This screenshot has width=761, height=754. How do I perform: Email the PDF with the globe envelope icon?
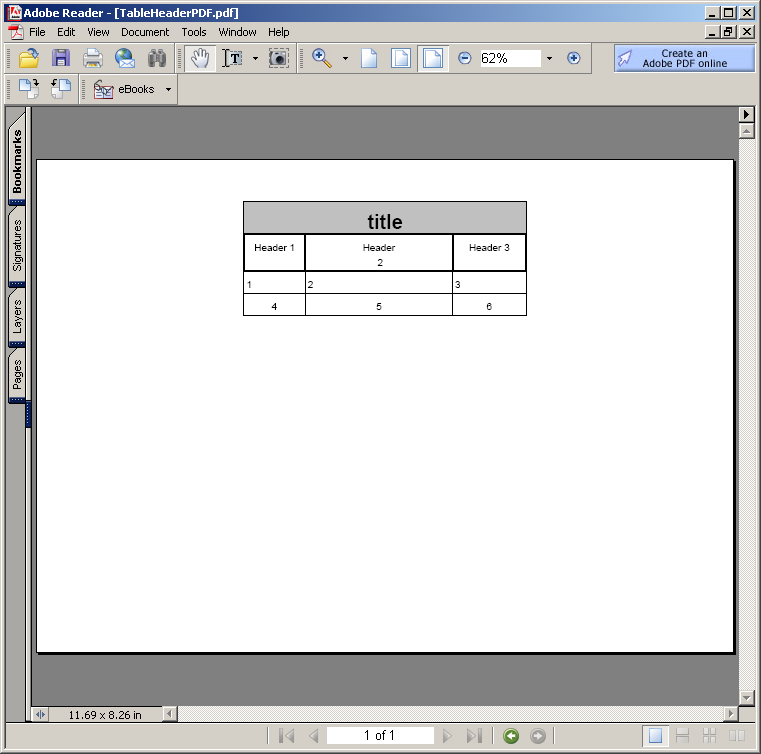click(125, 58)
